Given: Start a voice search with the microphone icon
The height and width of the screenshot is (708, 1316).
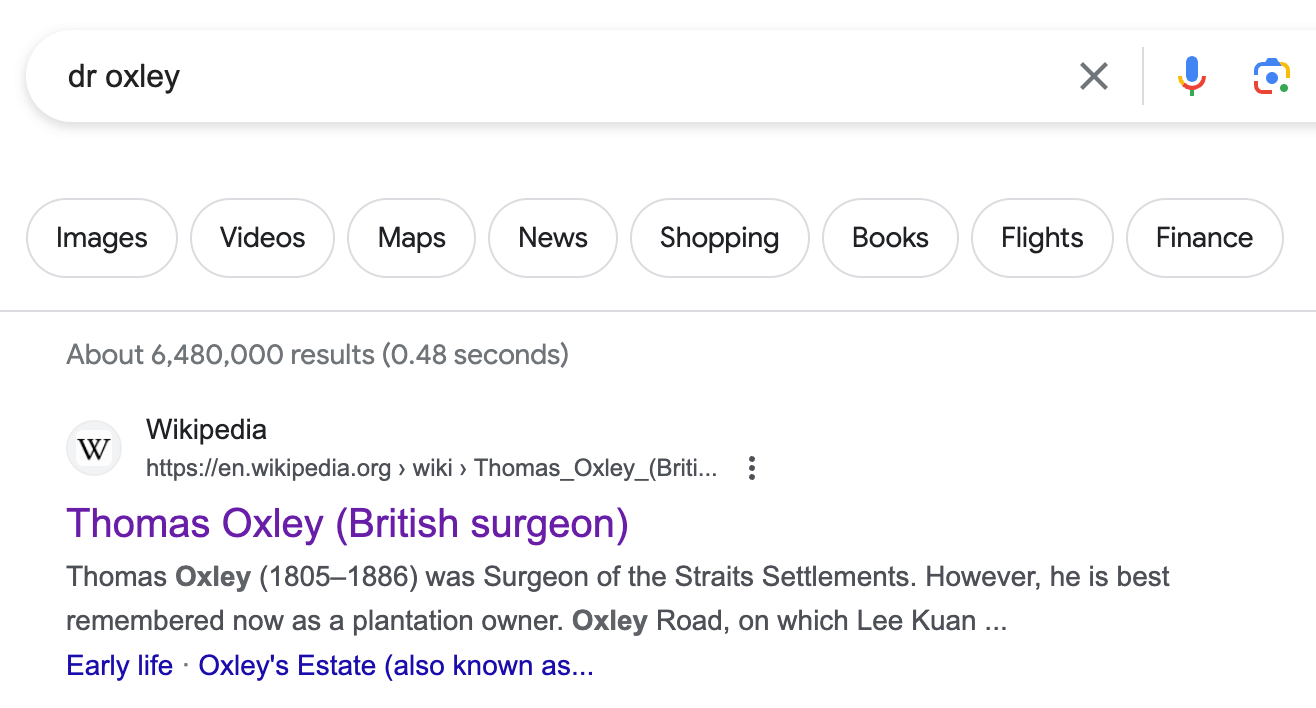Looking at the screenshot, I should pyautogui.click(x=1192, y=75).
